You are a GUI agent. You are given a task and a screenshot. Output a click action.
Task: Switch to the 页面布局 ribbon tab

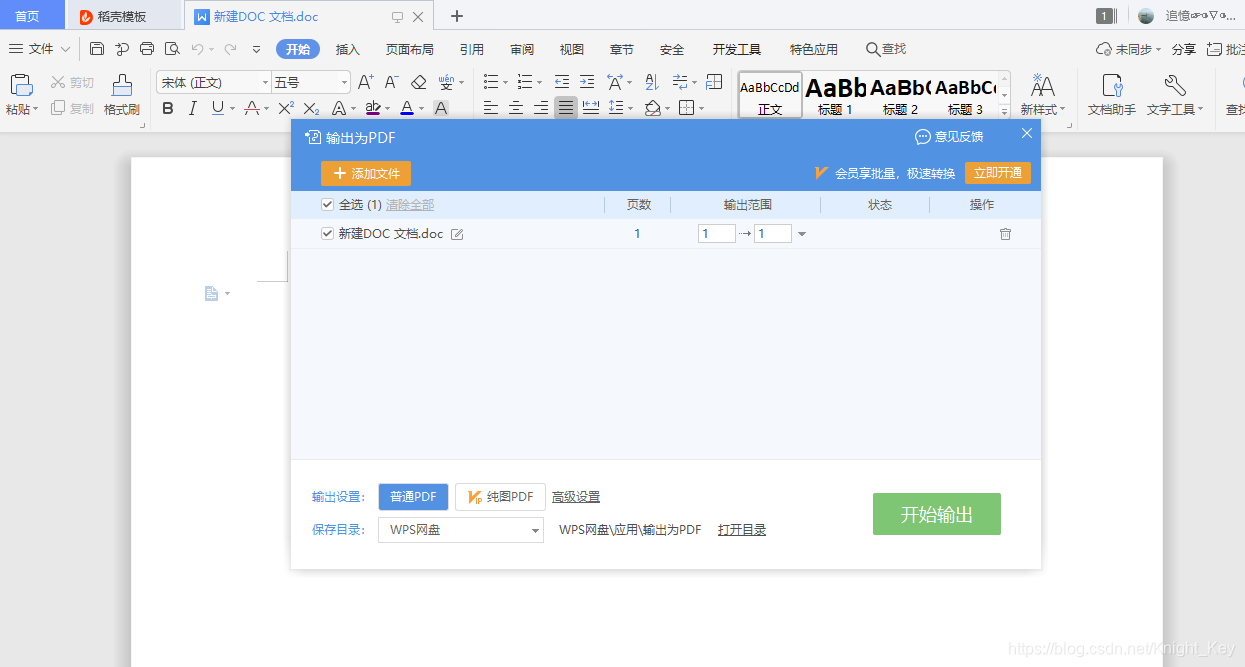[x=409, y=48]
